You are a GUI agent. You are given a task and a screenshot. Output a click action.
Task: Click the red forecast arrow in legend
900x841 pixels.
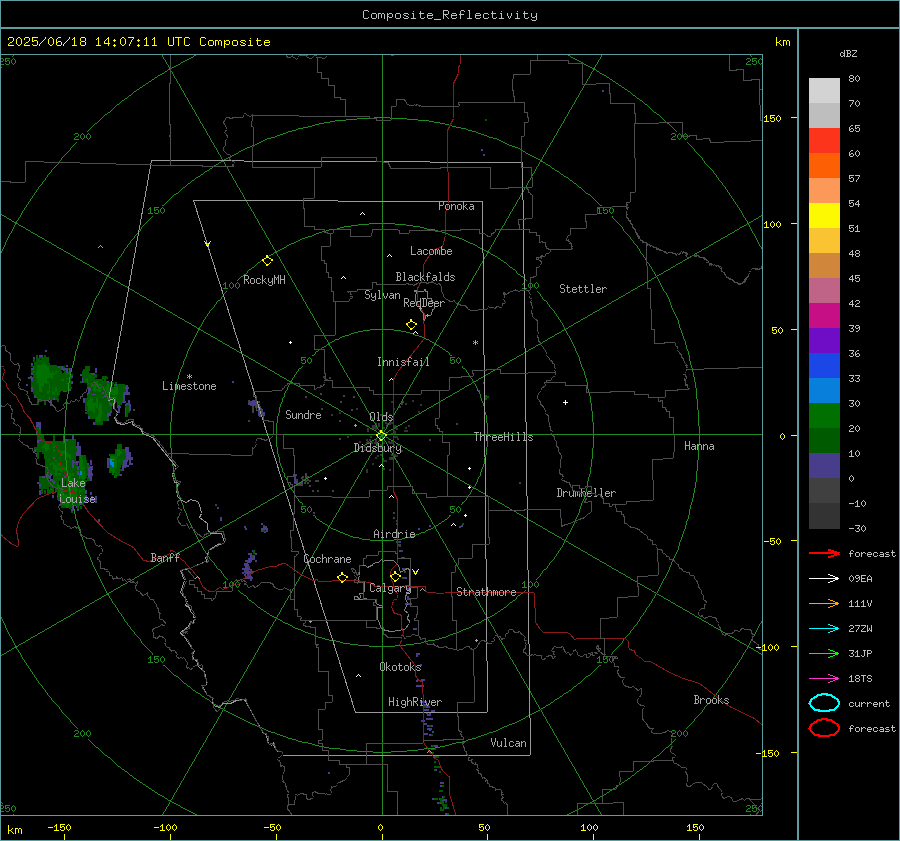point(824,553)
